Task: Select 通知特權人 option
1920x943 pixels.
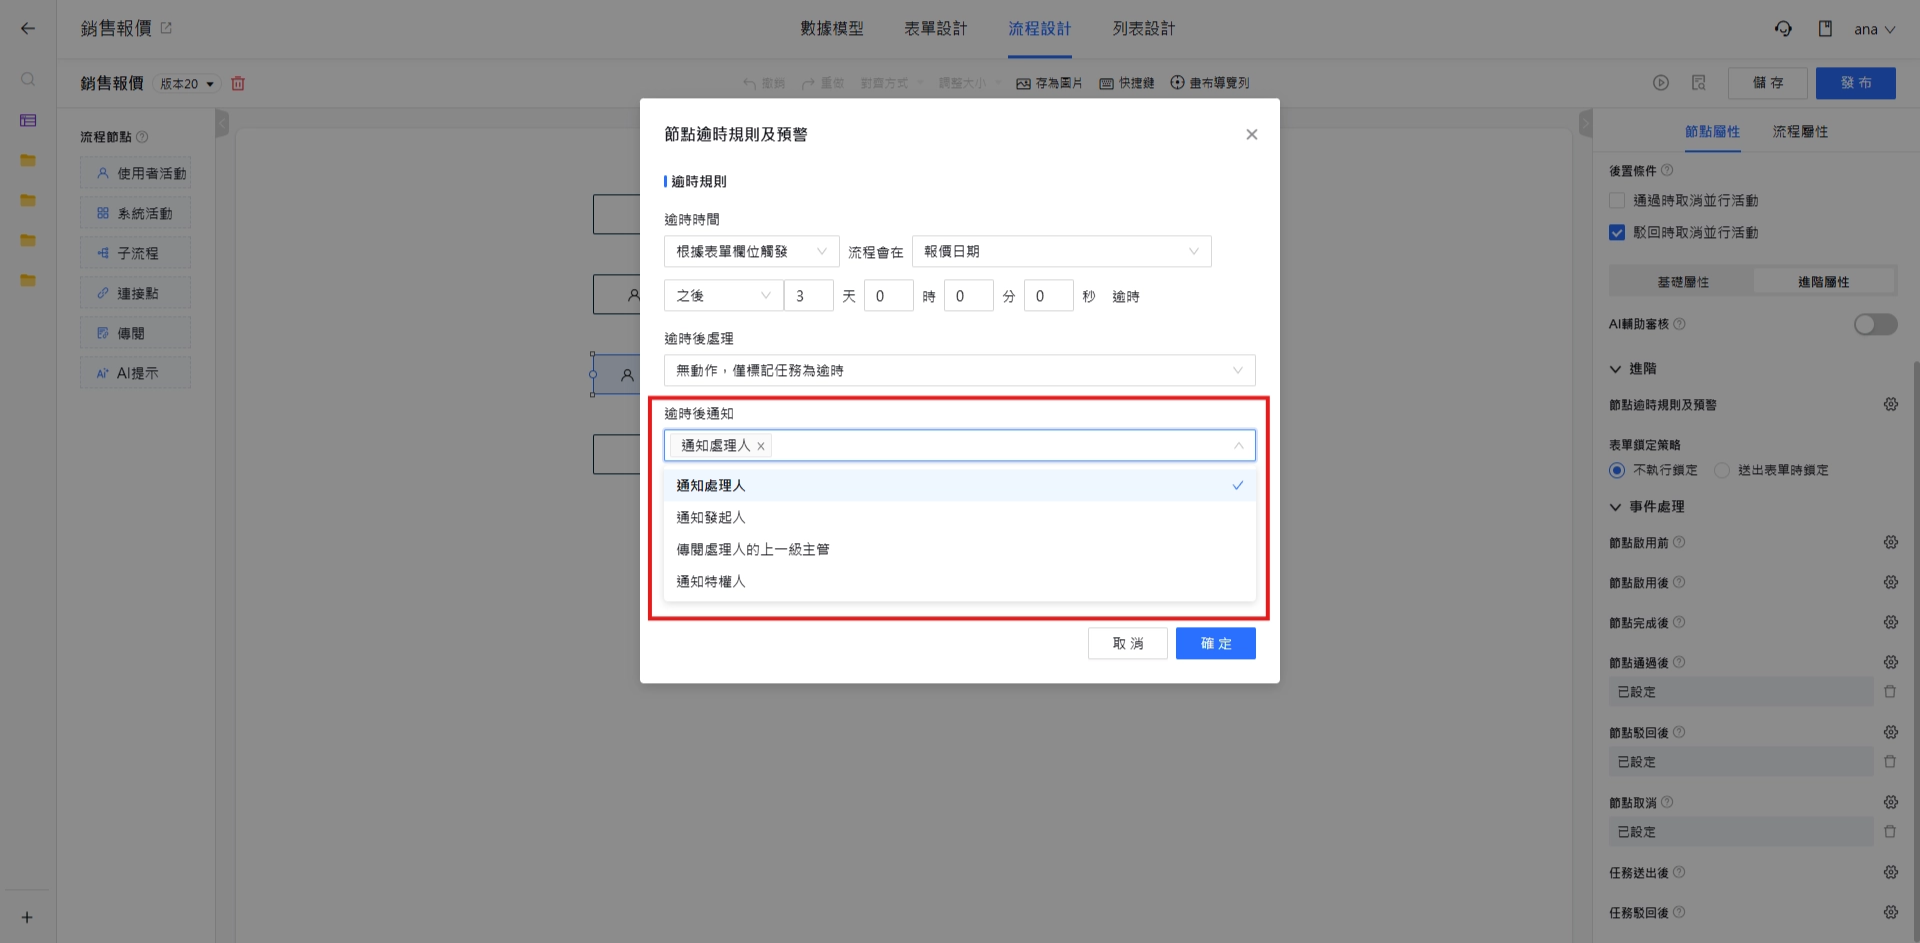Action: pyautogui.click(x=960, y=582)
